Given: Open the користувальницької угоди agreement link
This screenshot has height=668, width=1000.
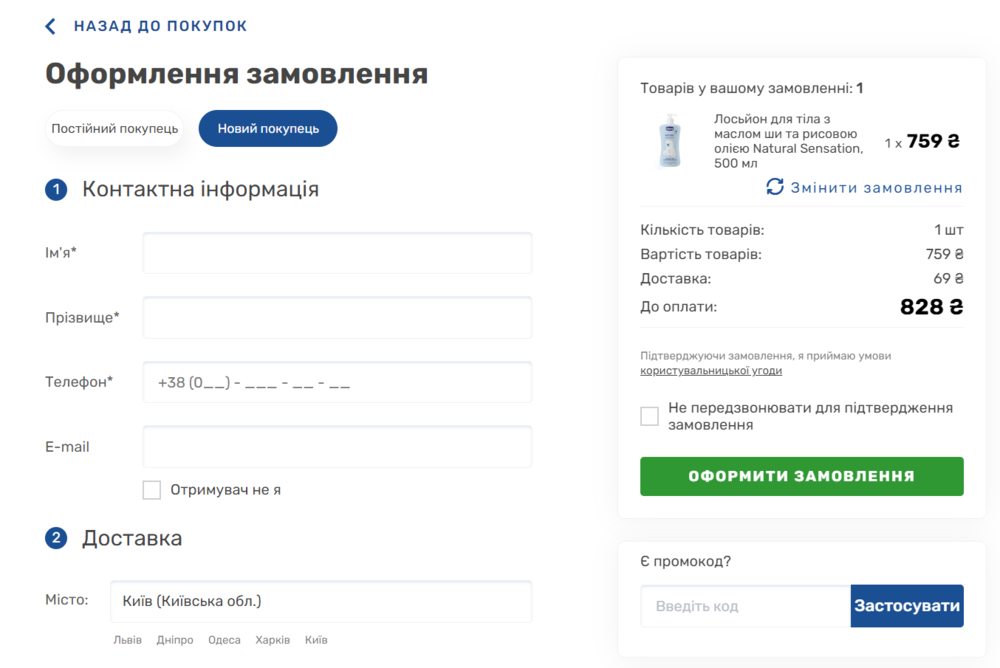Looking at the screenshot, I should (x=711, y=370).
